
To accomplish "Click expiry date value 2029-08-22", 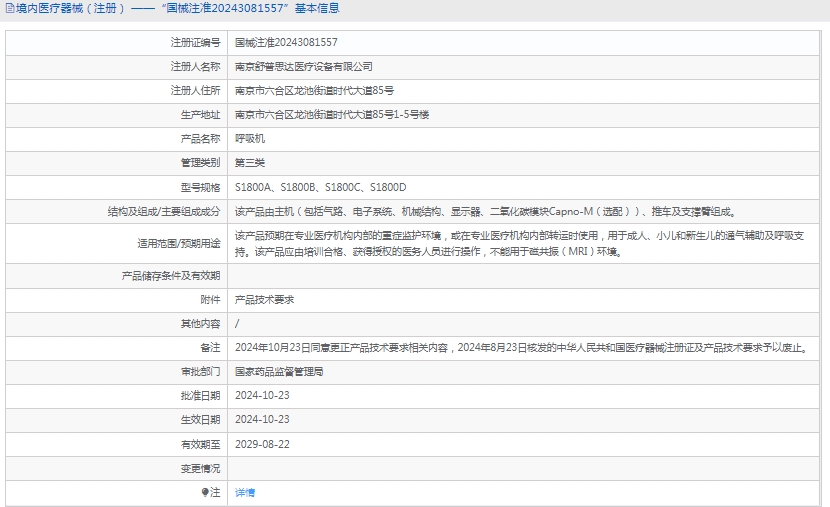I will [x=261, y=443].
